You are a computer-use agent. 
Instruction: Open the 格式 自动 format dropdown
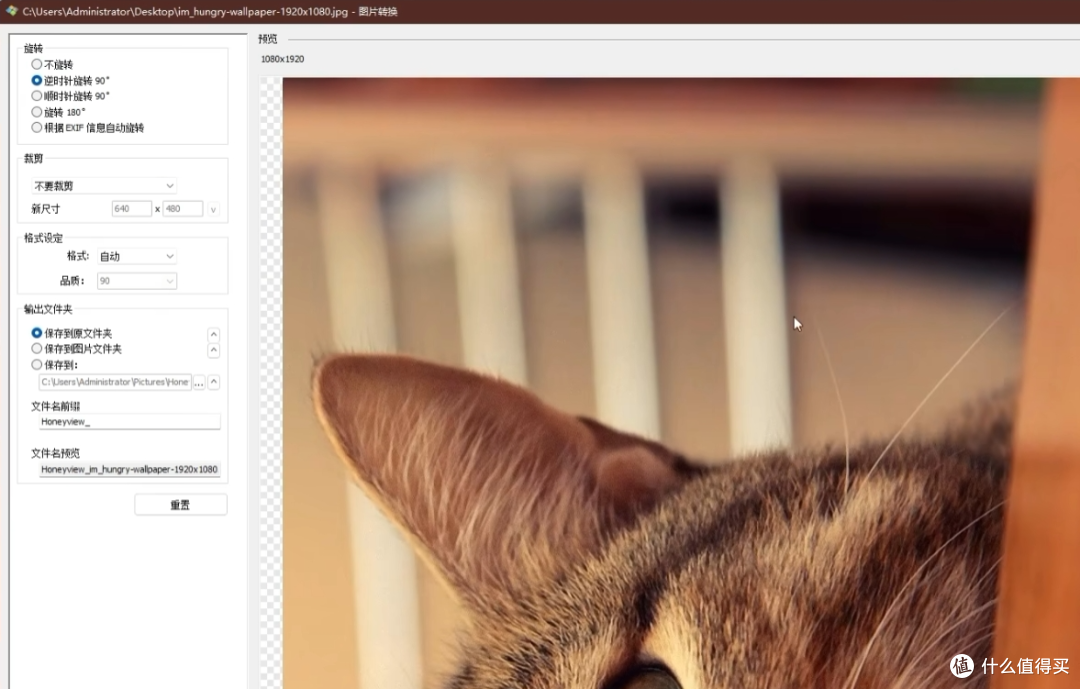click(136, 256)
